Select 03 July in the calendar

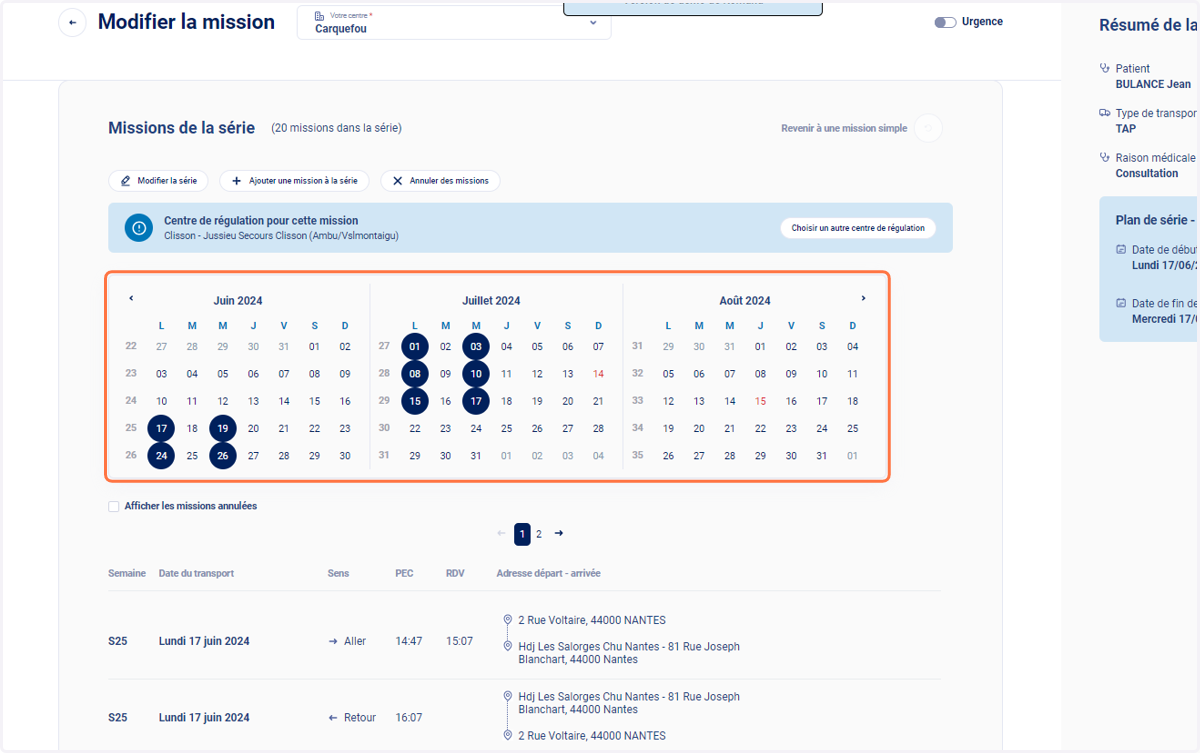coord(476,347)
